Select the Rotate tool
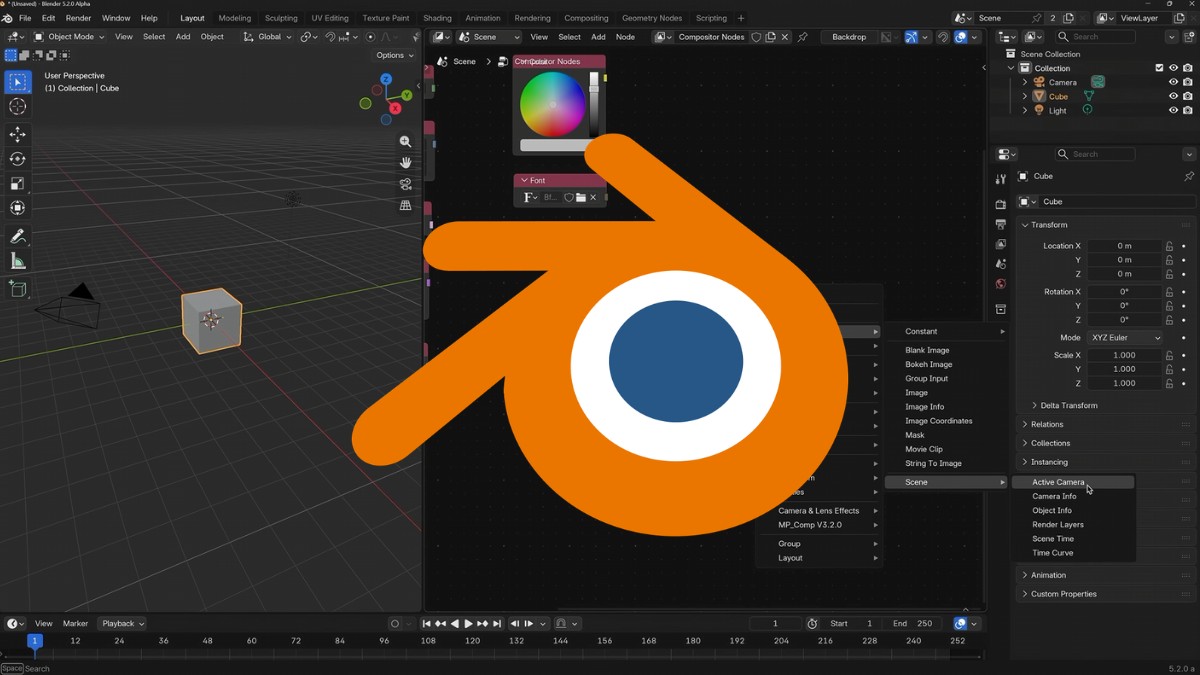The image size is (1200, 675). pos(18,159)
